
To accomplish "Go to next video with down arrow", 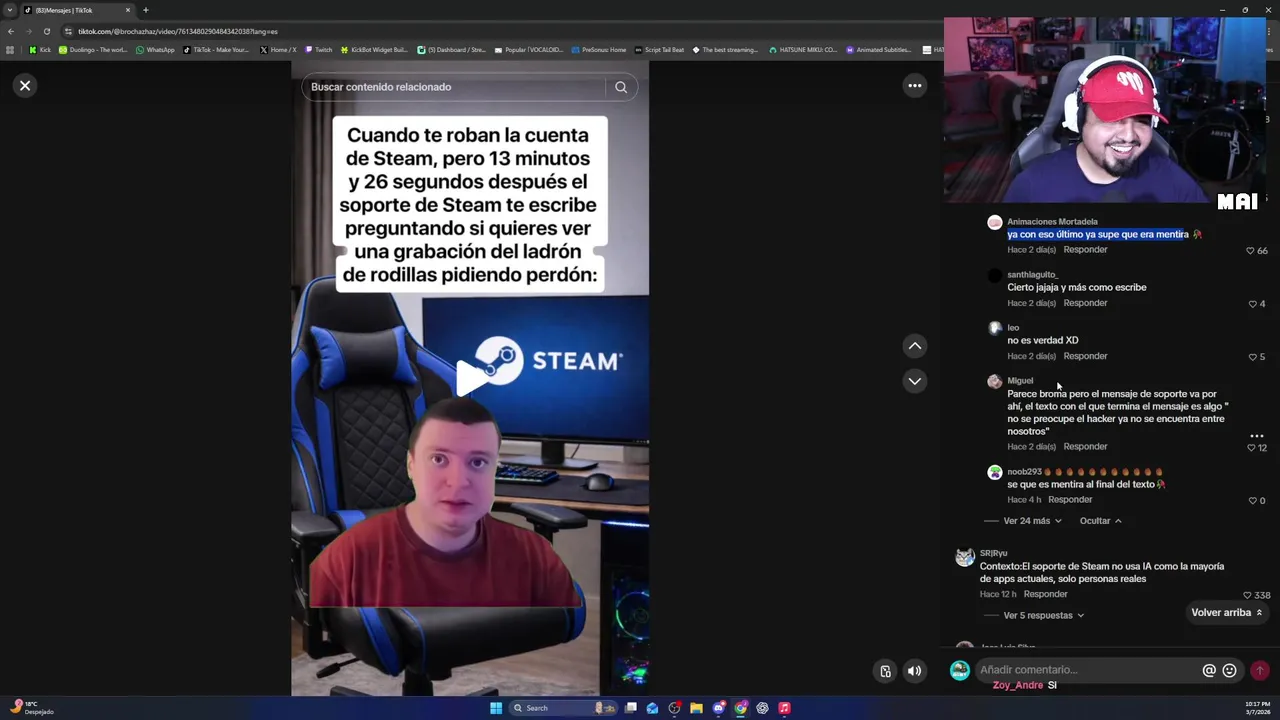I will (x=915, y=381).
